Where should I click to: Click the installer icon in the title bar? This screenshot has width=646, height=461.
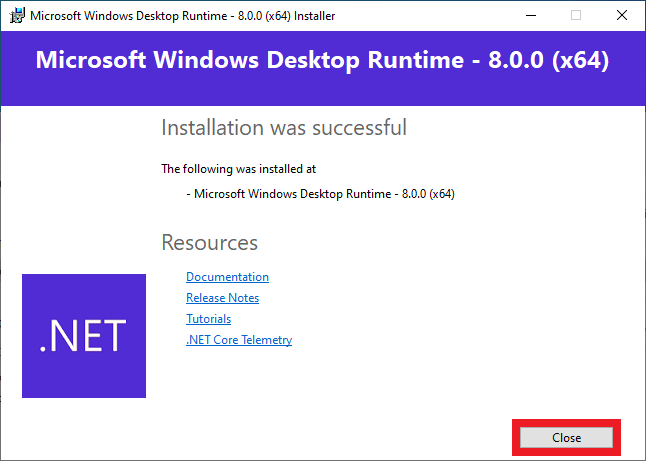tap(14, 15)
